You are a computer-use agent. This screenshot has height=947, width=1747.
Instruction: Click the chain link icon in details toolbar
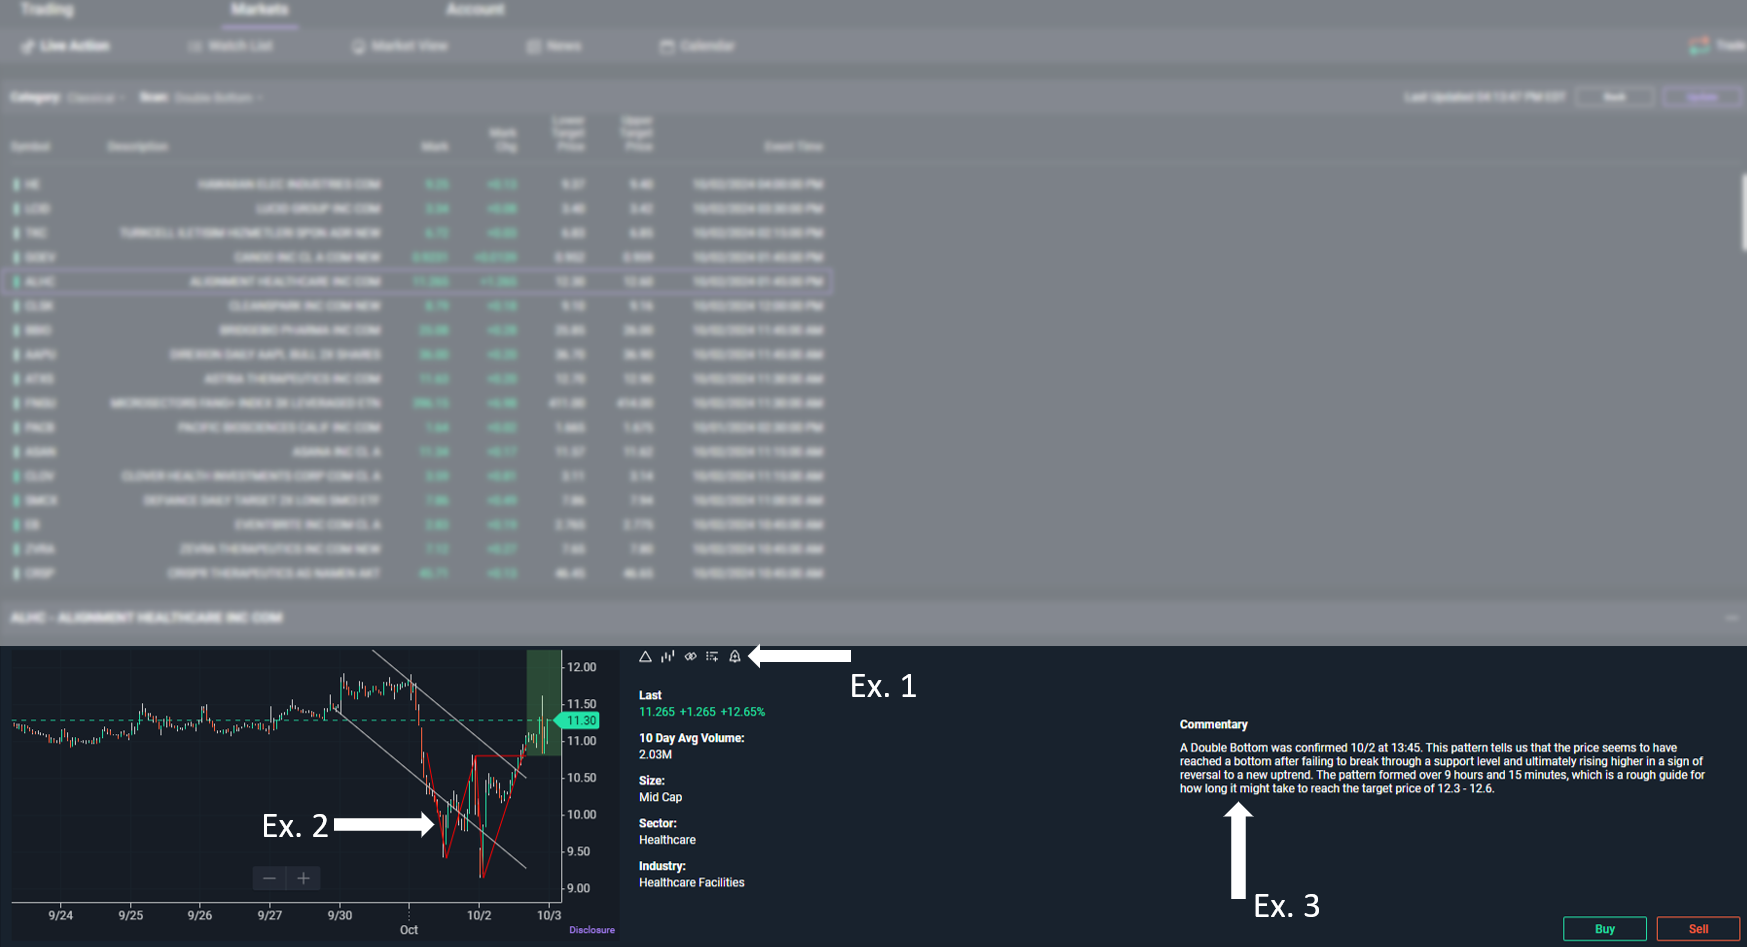pyautogui.click(x=690, y=657)
